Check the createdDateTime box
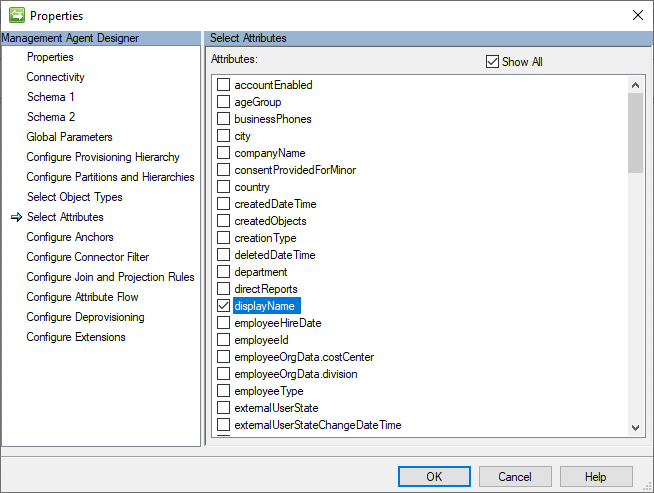Screen dimensions: 654x493 click(x=224, y=204)
